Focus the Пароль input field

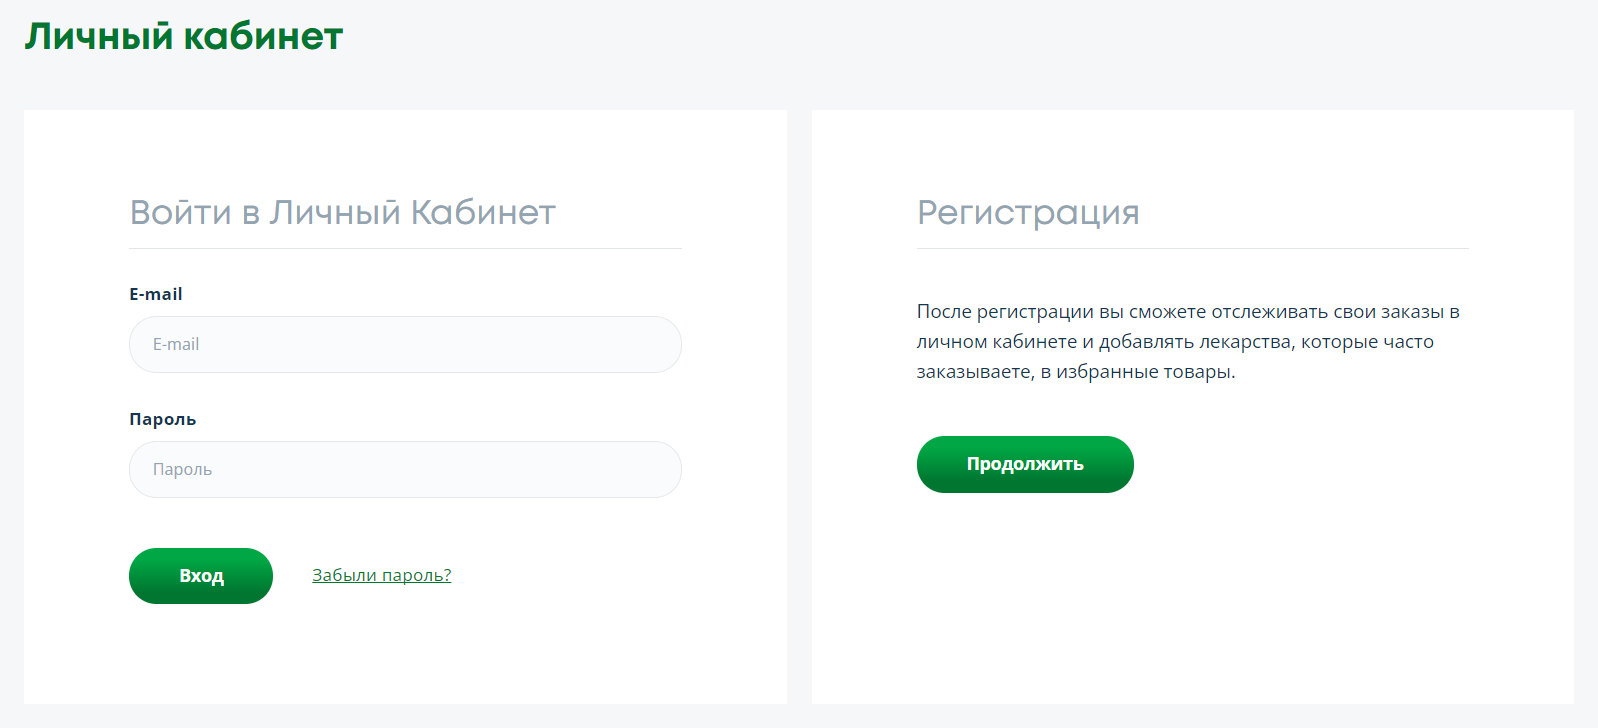(405, 469)
